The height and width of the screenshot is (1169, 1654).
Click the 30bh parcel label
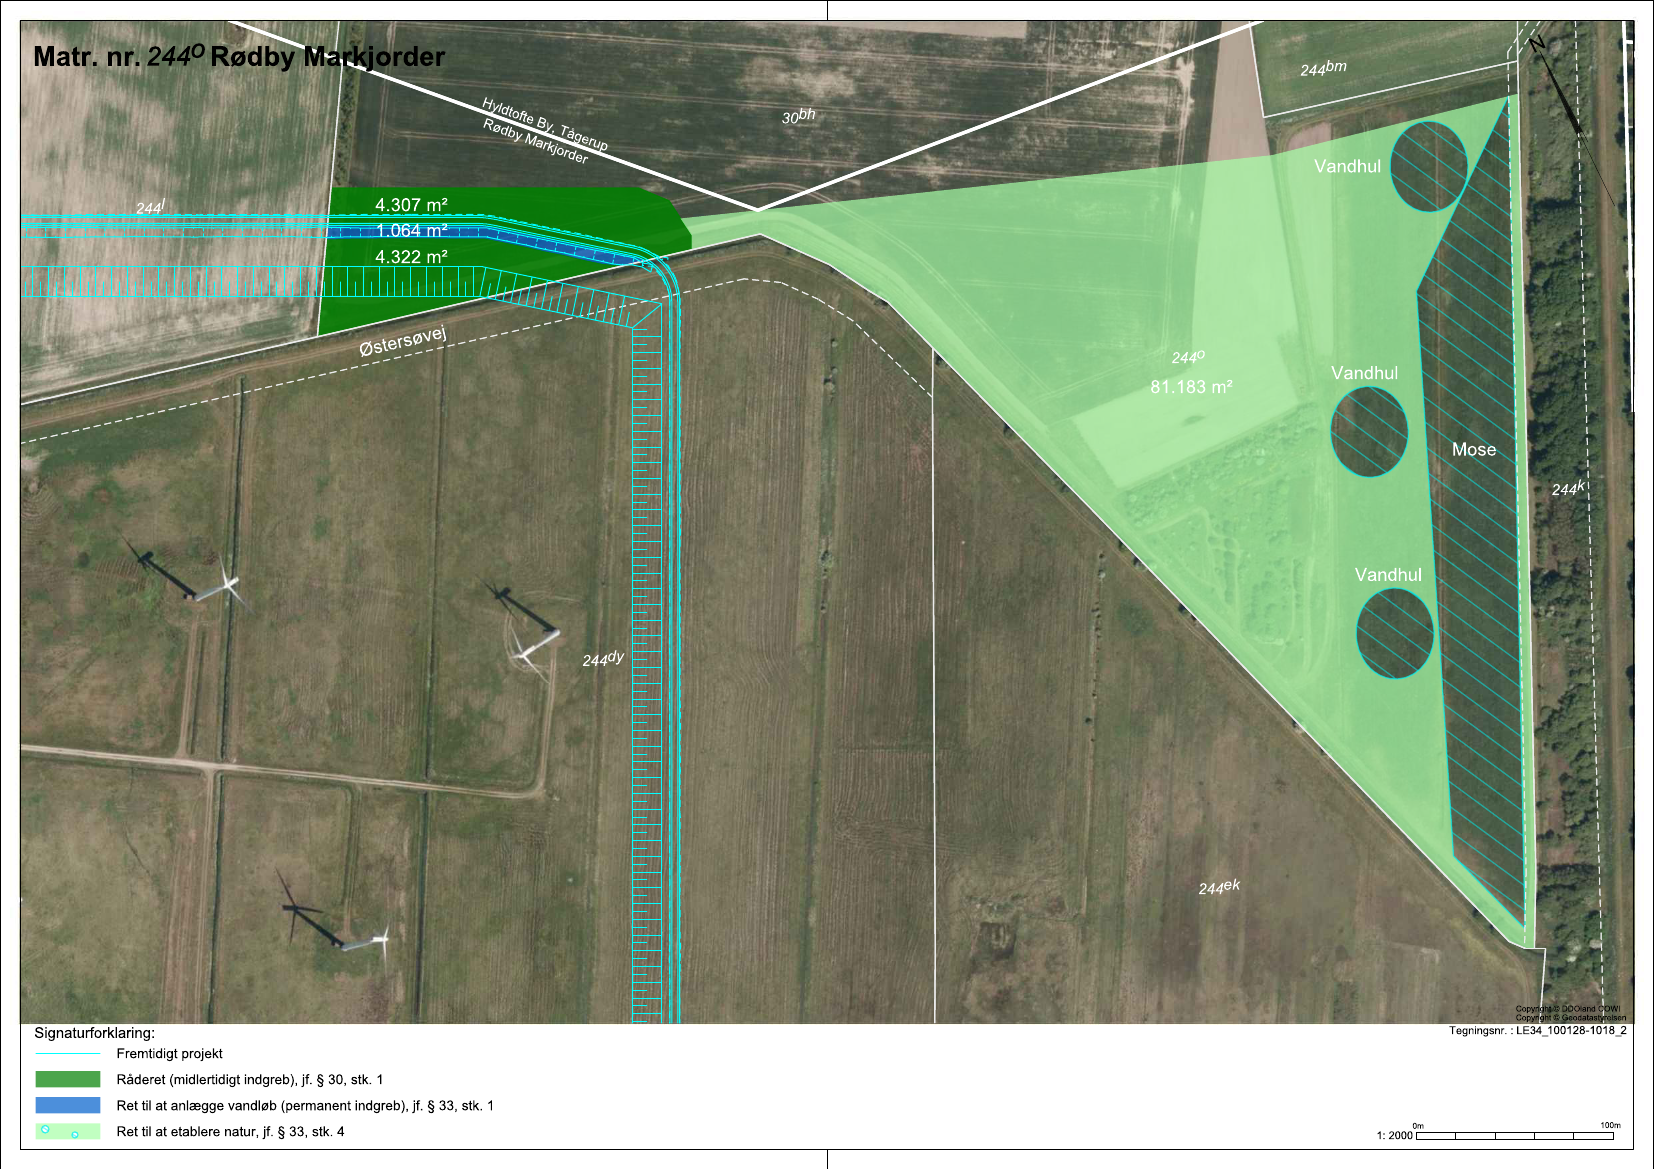(798, 116)
